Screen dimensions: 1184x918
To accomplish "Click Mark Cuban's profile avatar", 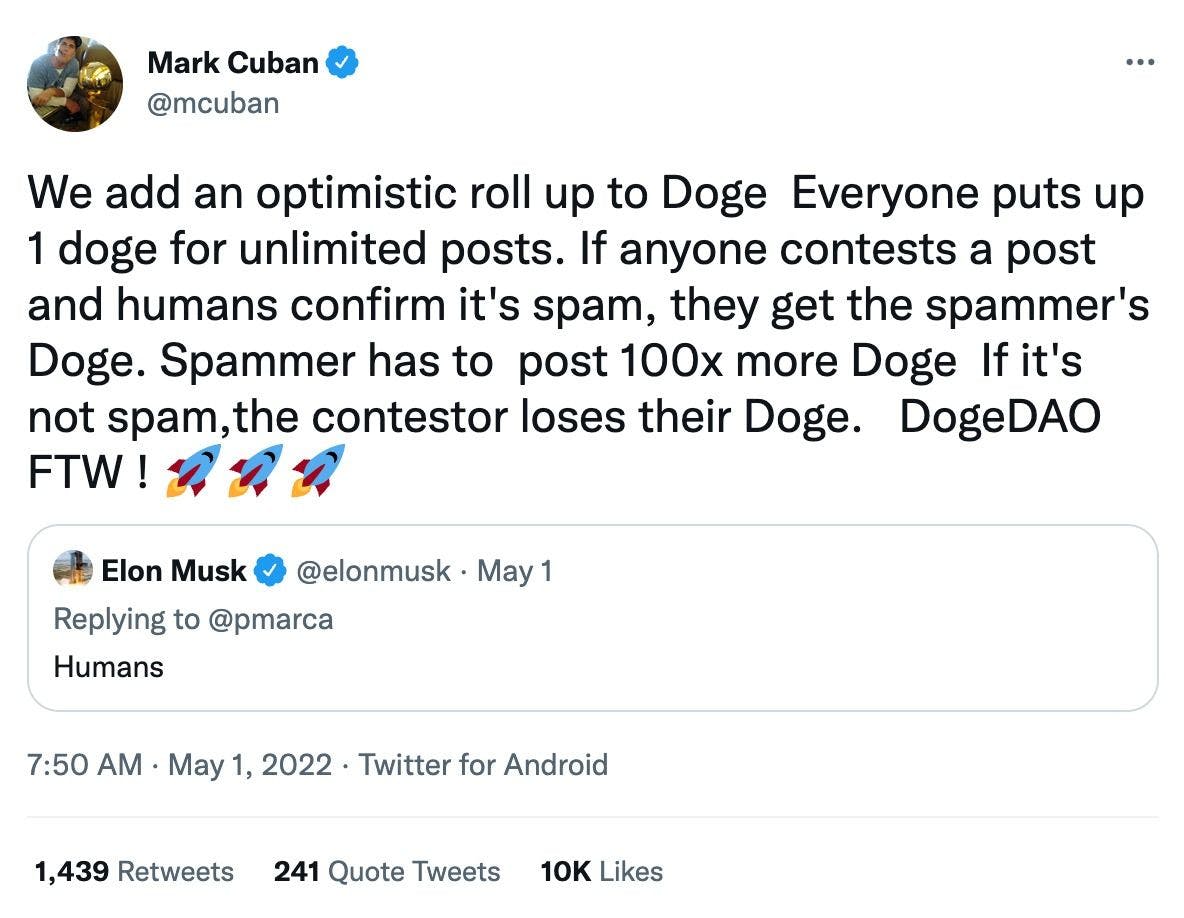I will [x=75, y=84].
